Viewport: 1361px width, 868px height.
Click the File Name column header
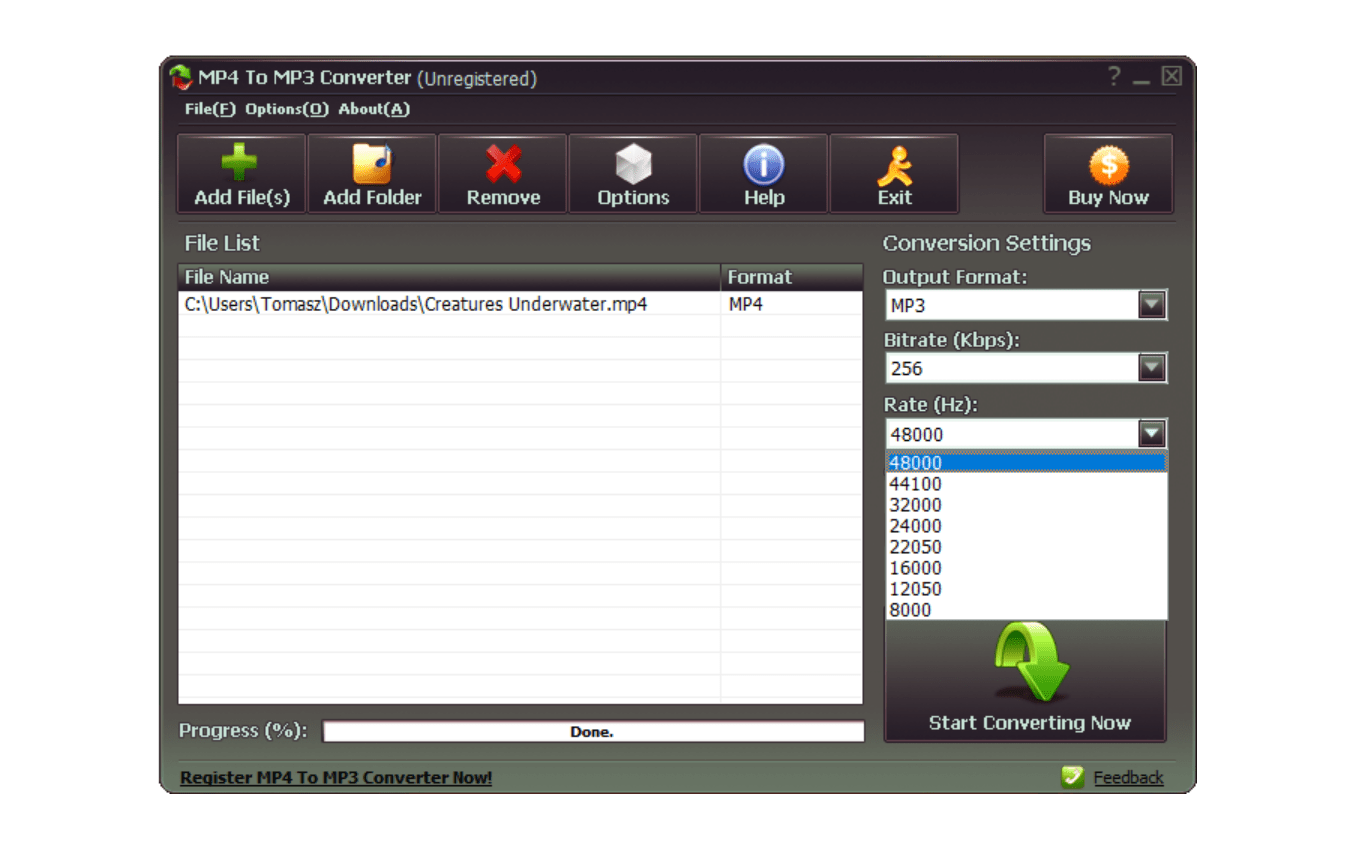point(449,277)
